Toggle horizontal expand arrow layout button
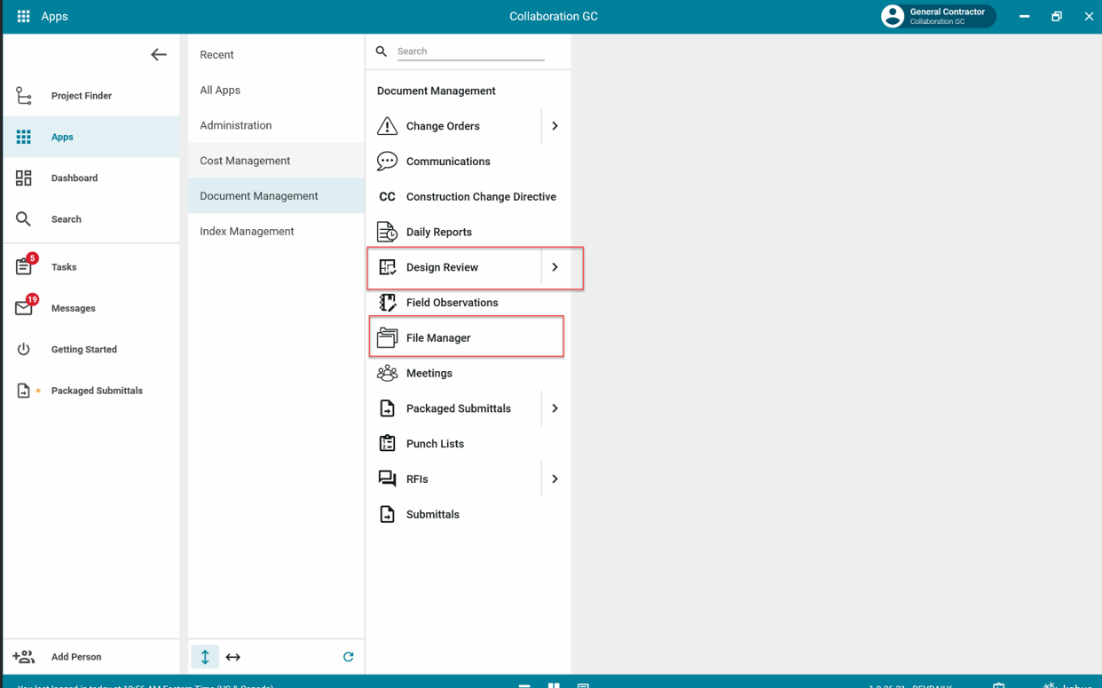This screenshot has width=1102, height=688. click(x=233, y=657)
